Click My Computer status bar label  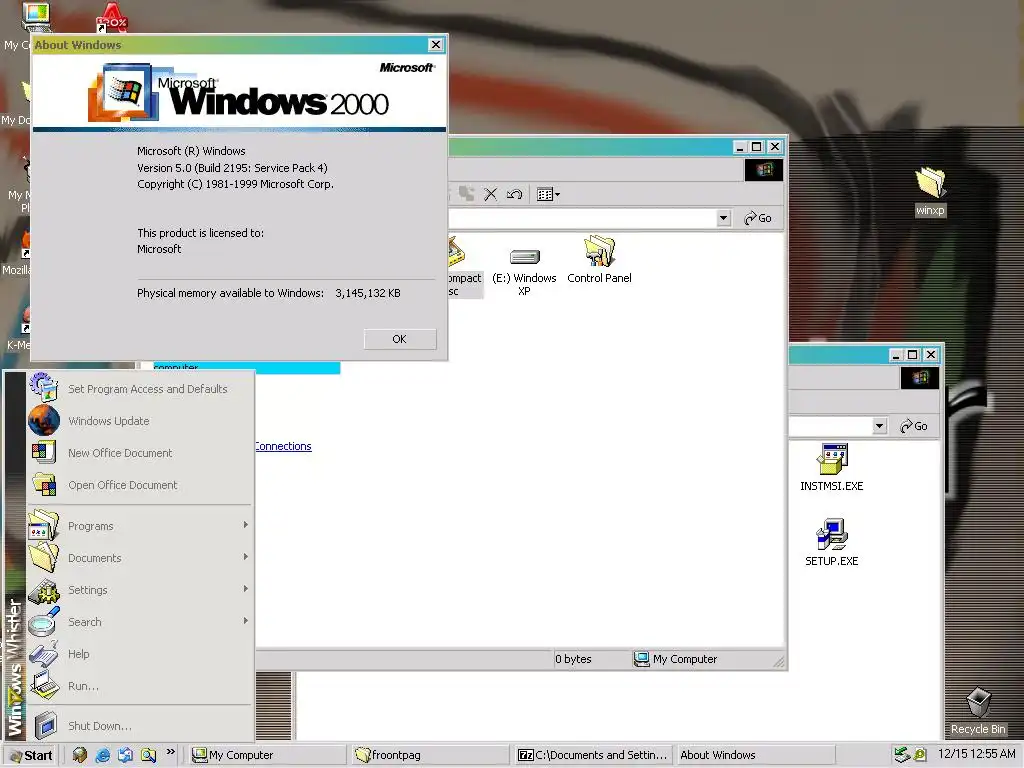[x=684, y=659]
